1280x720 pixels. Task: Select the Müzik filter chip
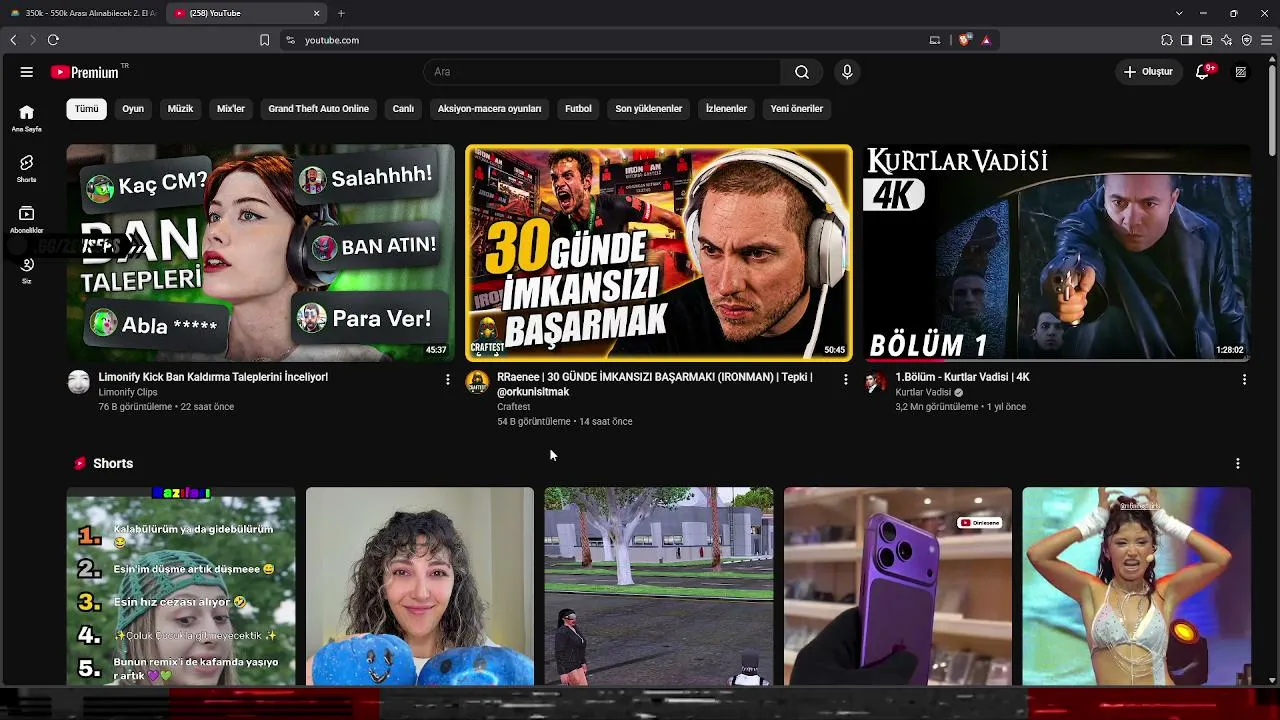(x=181, y=109)
